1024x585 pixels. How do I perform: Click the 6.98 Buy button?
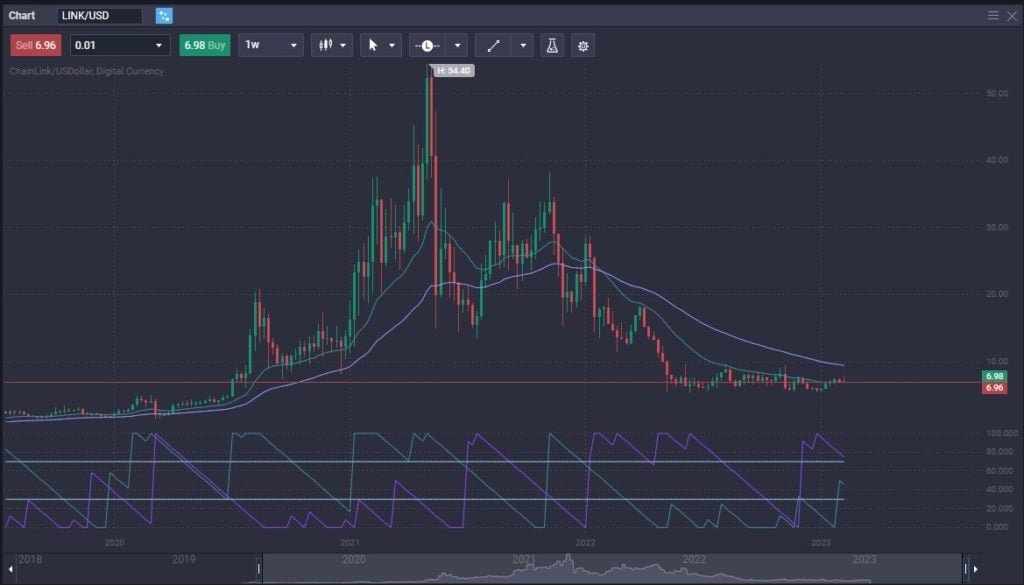point(205,45)
